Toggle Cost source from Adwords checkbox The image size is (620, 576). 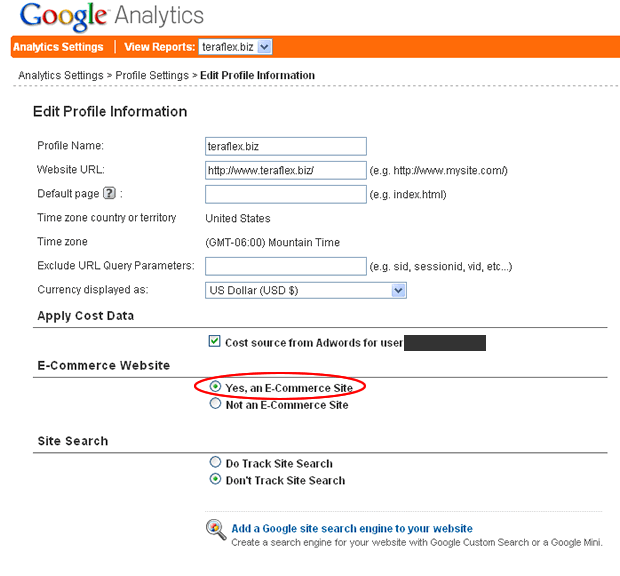click(x=214, y=342)
